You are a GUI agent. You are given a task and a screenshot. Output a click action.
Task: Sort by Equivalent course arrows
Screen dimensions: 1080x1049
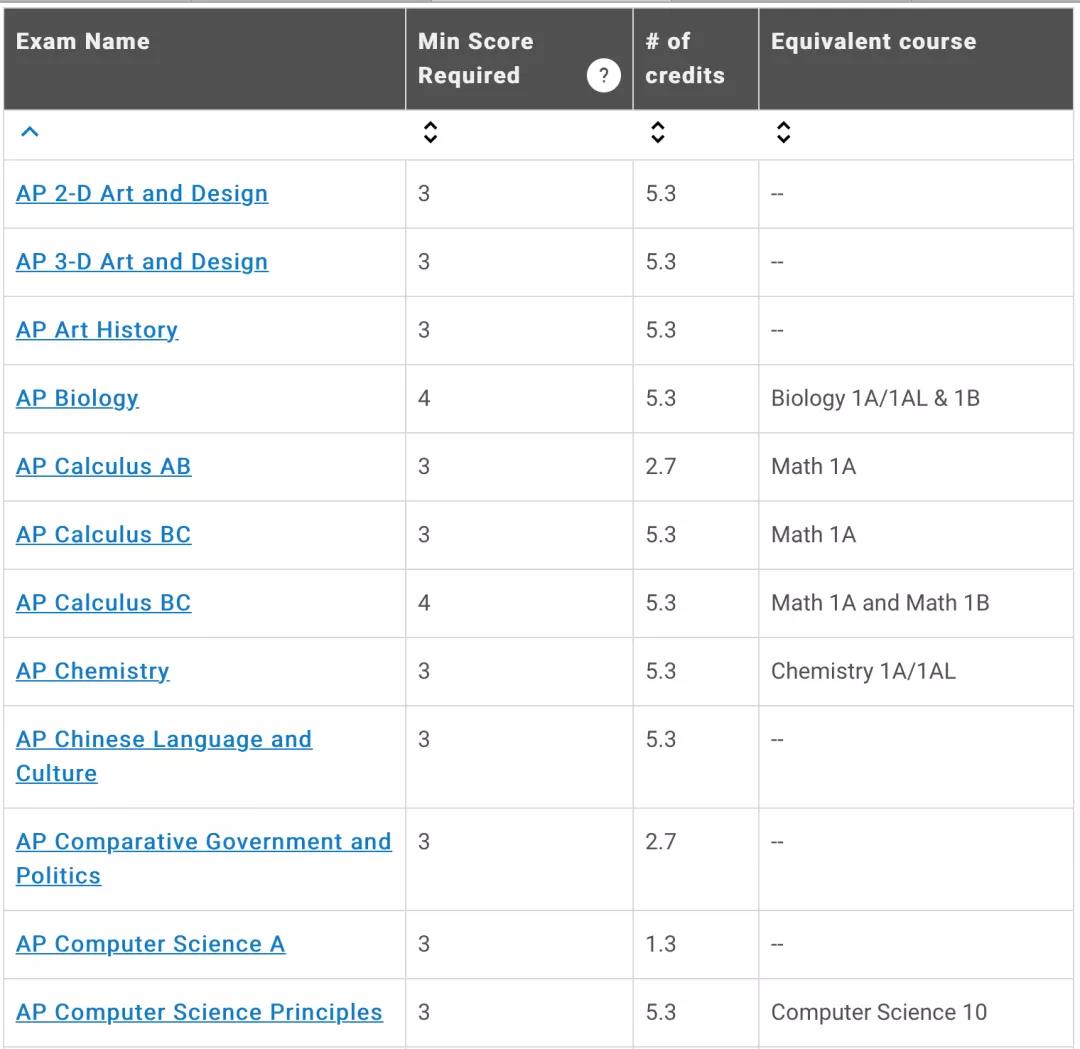tap(783, 132)
